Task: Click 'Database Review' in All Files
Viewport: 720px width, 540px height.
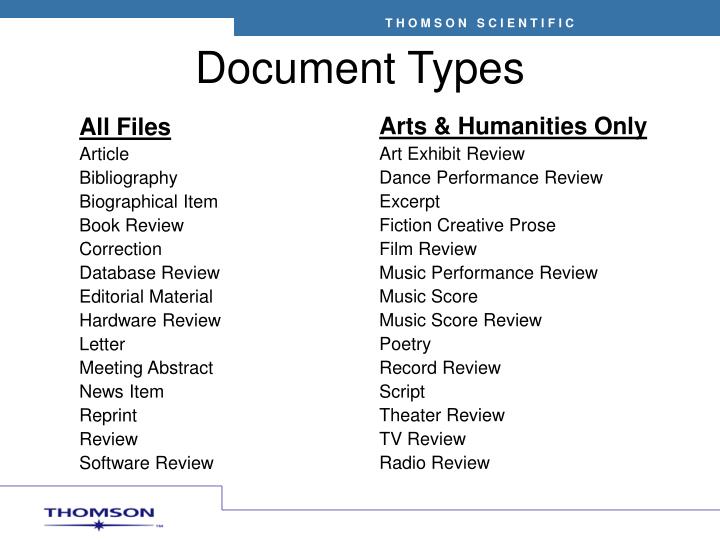Action: click(x=149, y=273)
